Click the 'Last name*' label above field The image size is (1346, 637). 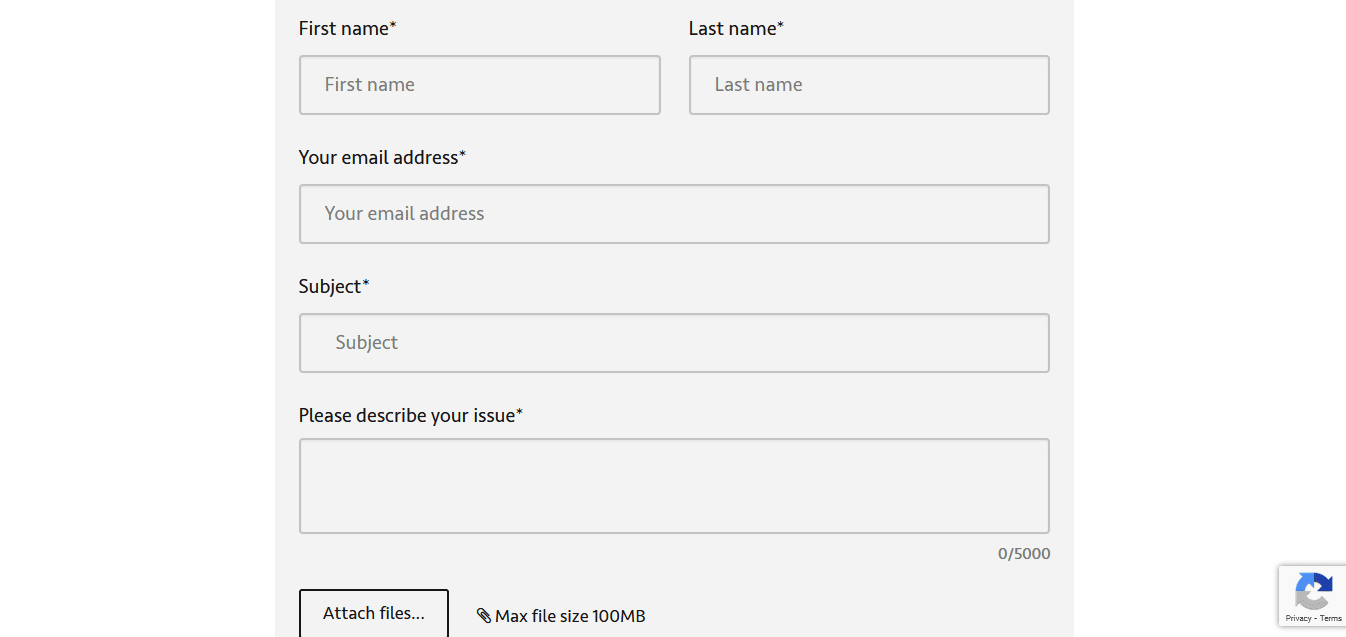tap(736, 29)
